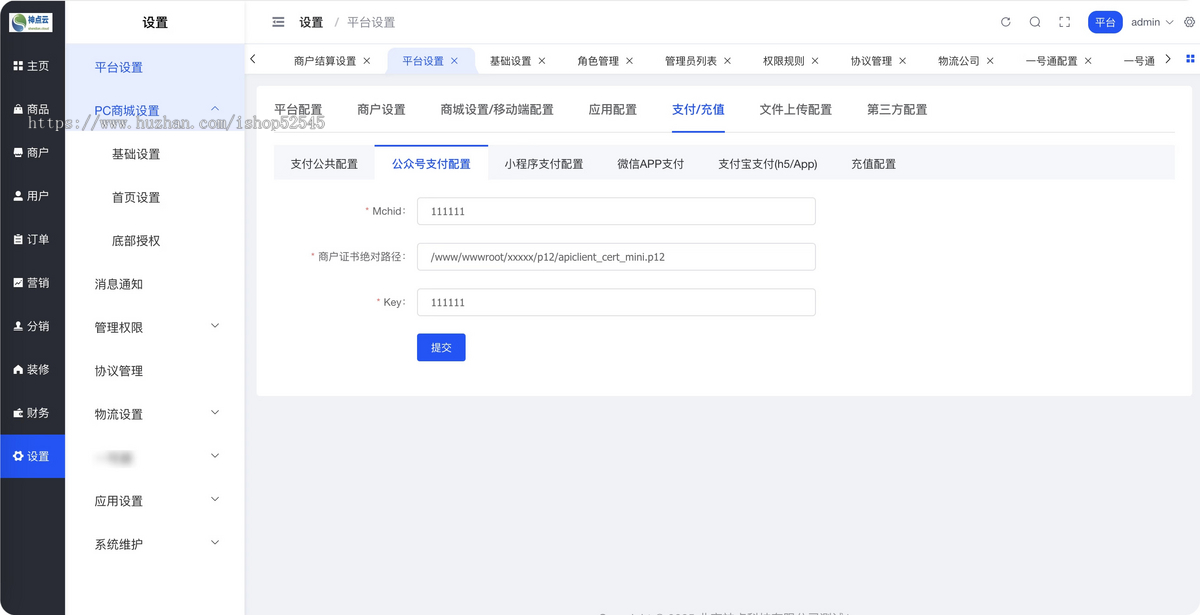Image resolution: width=1200 pixels, height=615 pixels.
Task: Switch to the 管理员列表 page tab
Action: click(x=691, y=61)
